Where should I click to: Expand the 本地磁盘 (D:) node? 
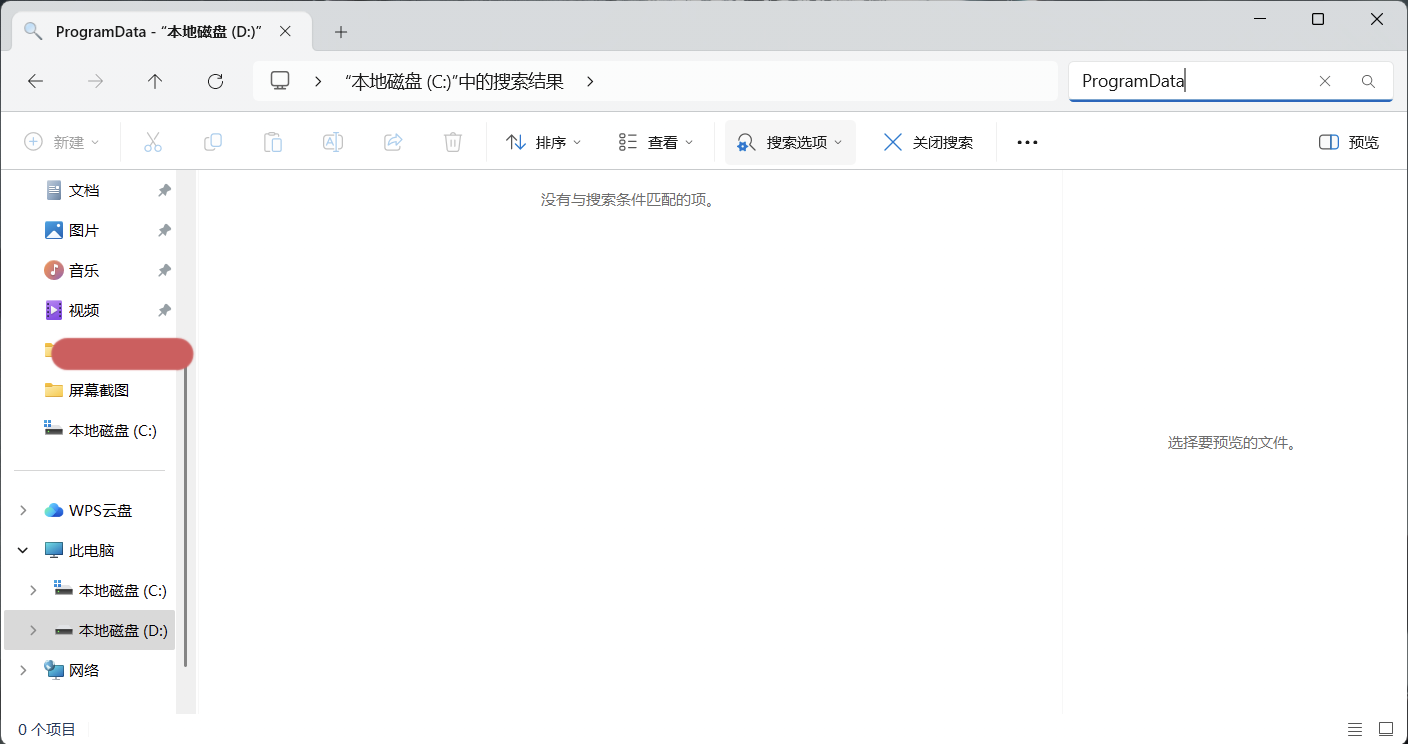coord(33,630)
